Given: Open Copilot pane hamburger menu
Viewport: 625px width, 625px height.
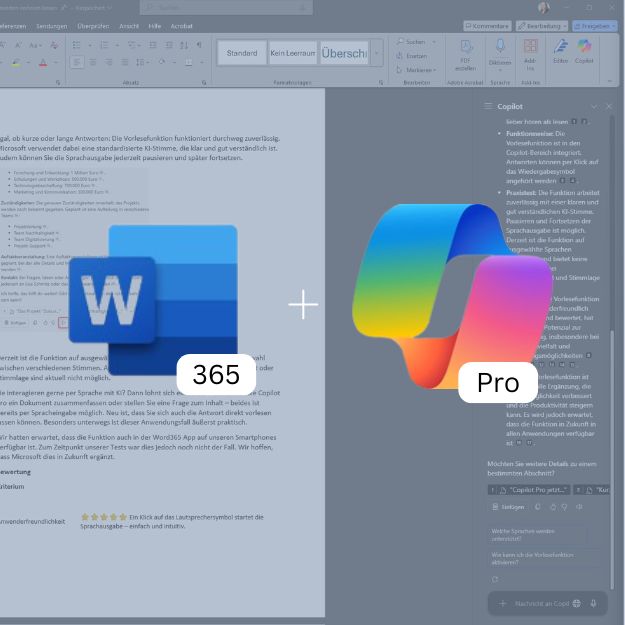Looking at the screenshot, I should 488,106.
